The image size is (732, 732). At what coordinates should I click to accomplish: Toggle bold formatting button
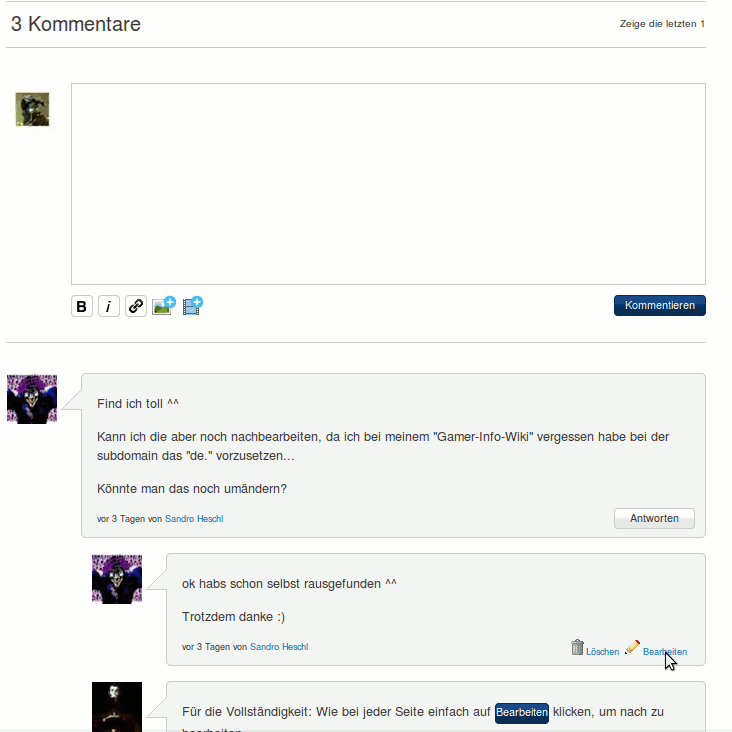[x=82, y=306]
